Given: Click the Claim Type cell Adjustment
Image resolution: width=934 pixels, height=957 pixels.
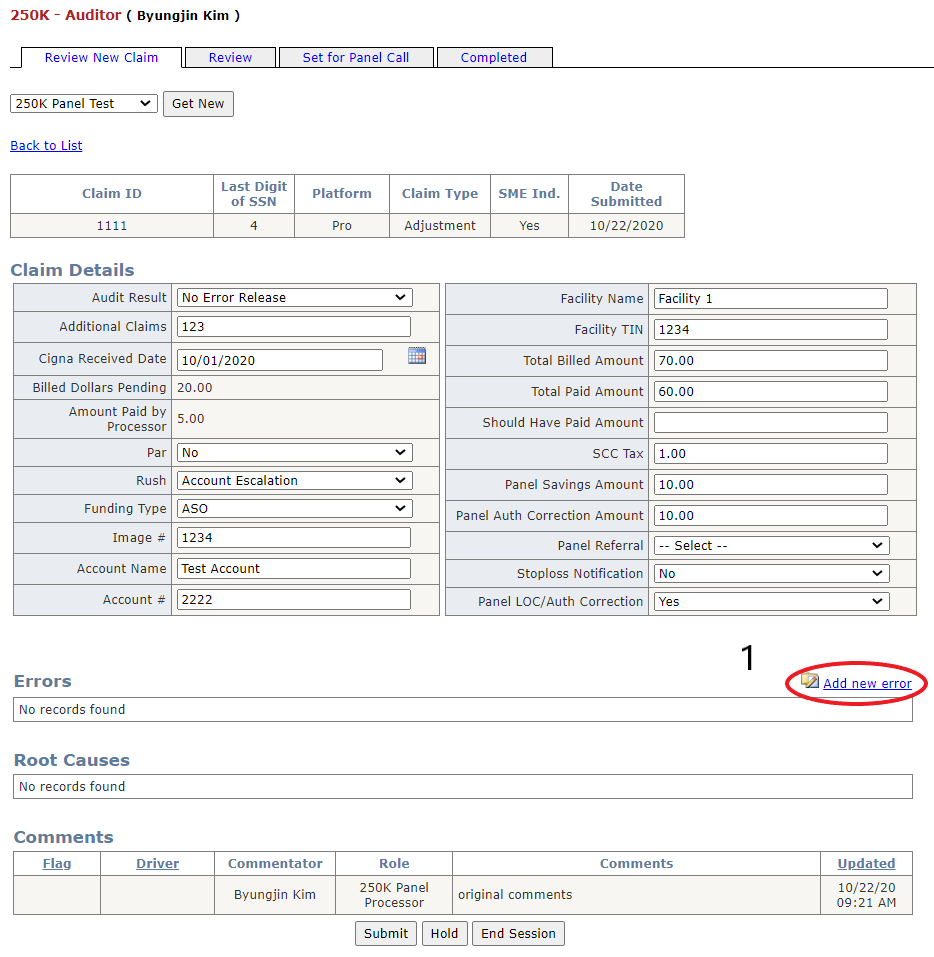Looking at the screenshot, I should click(x=440, y=226).
